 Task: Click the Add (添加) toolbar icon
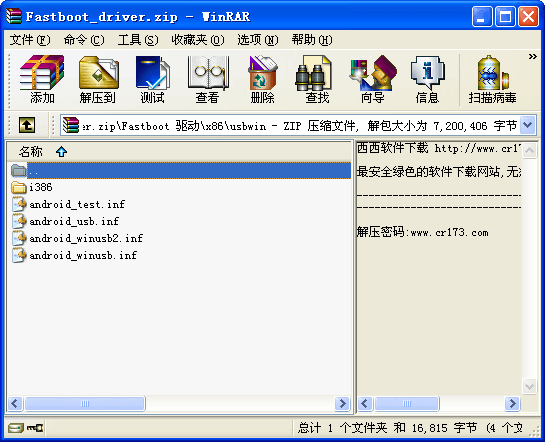pos(42,79)
